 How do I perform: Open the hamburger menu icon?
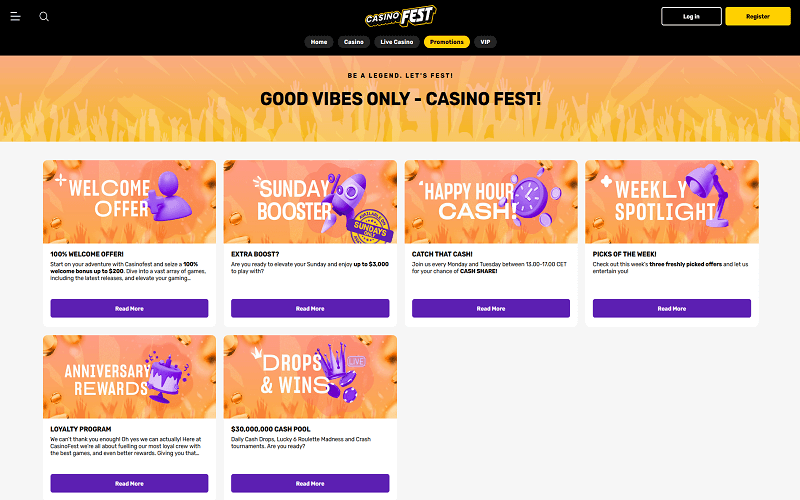[15, 16]
